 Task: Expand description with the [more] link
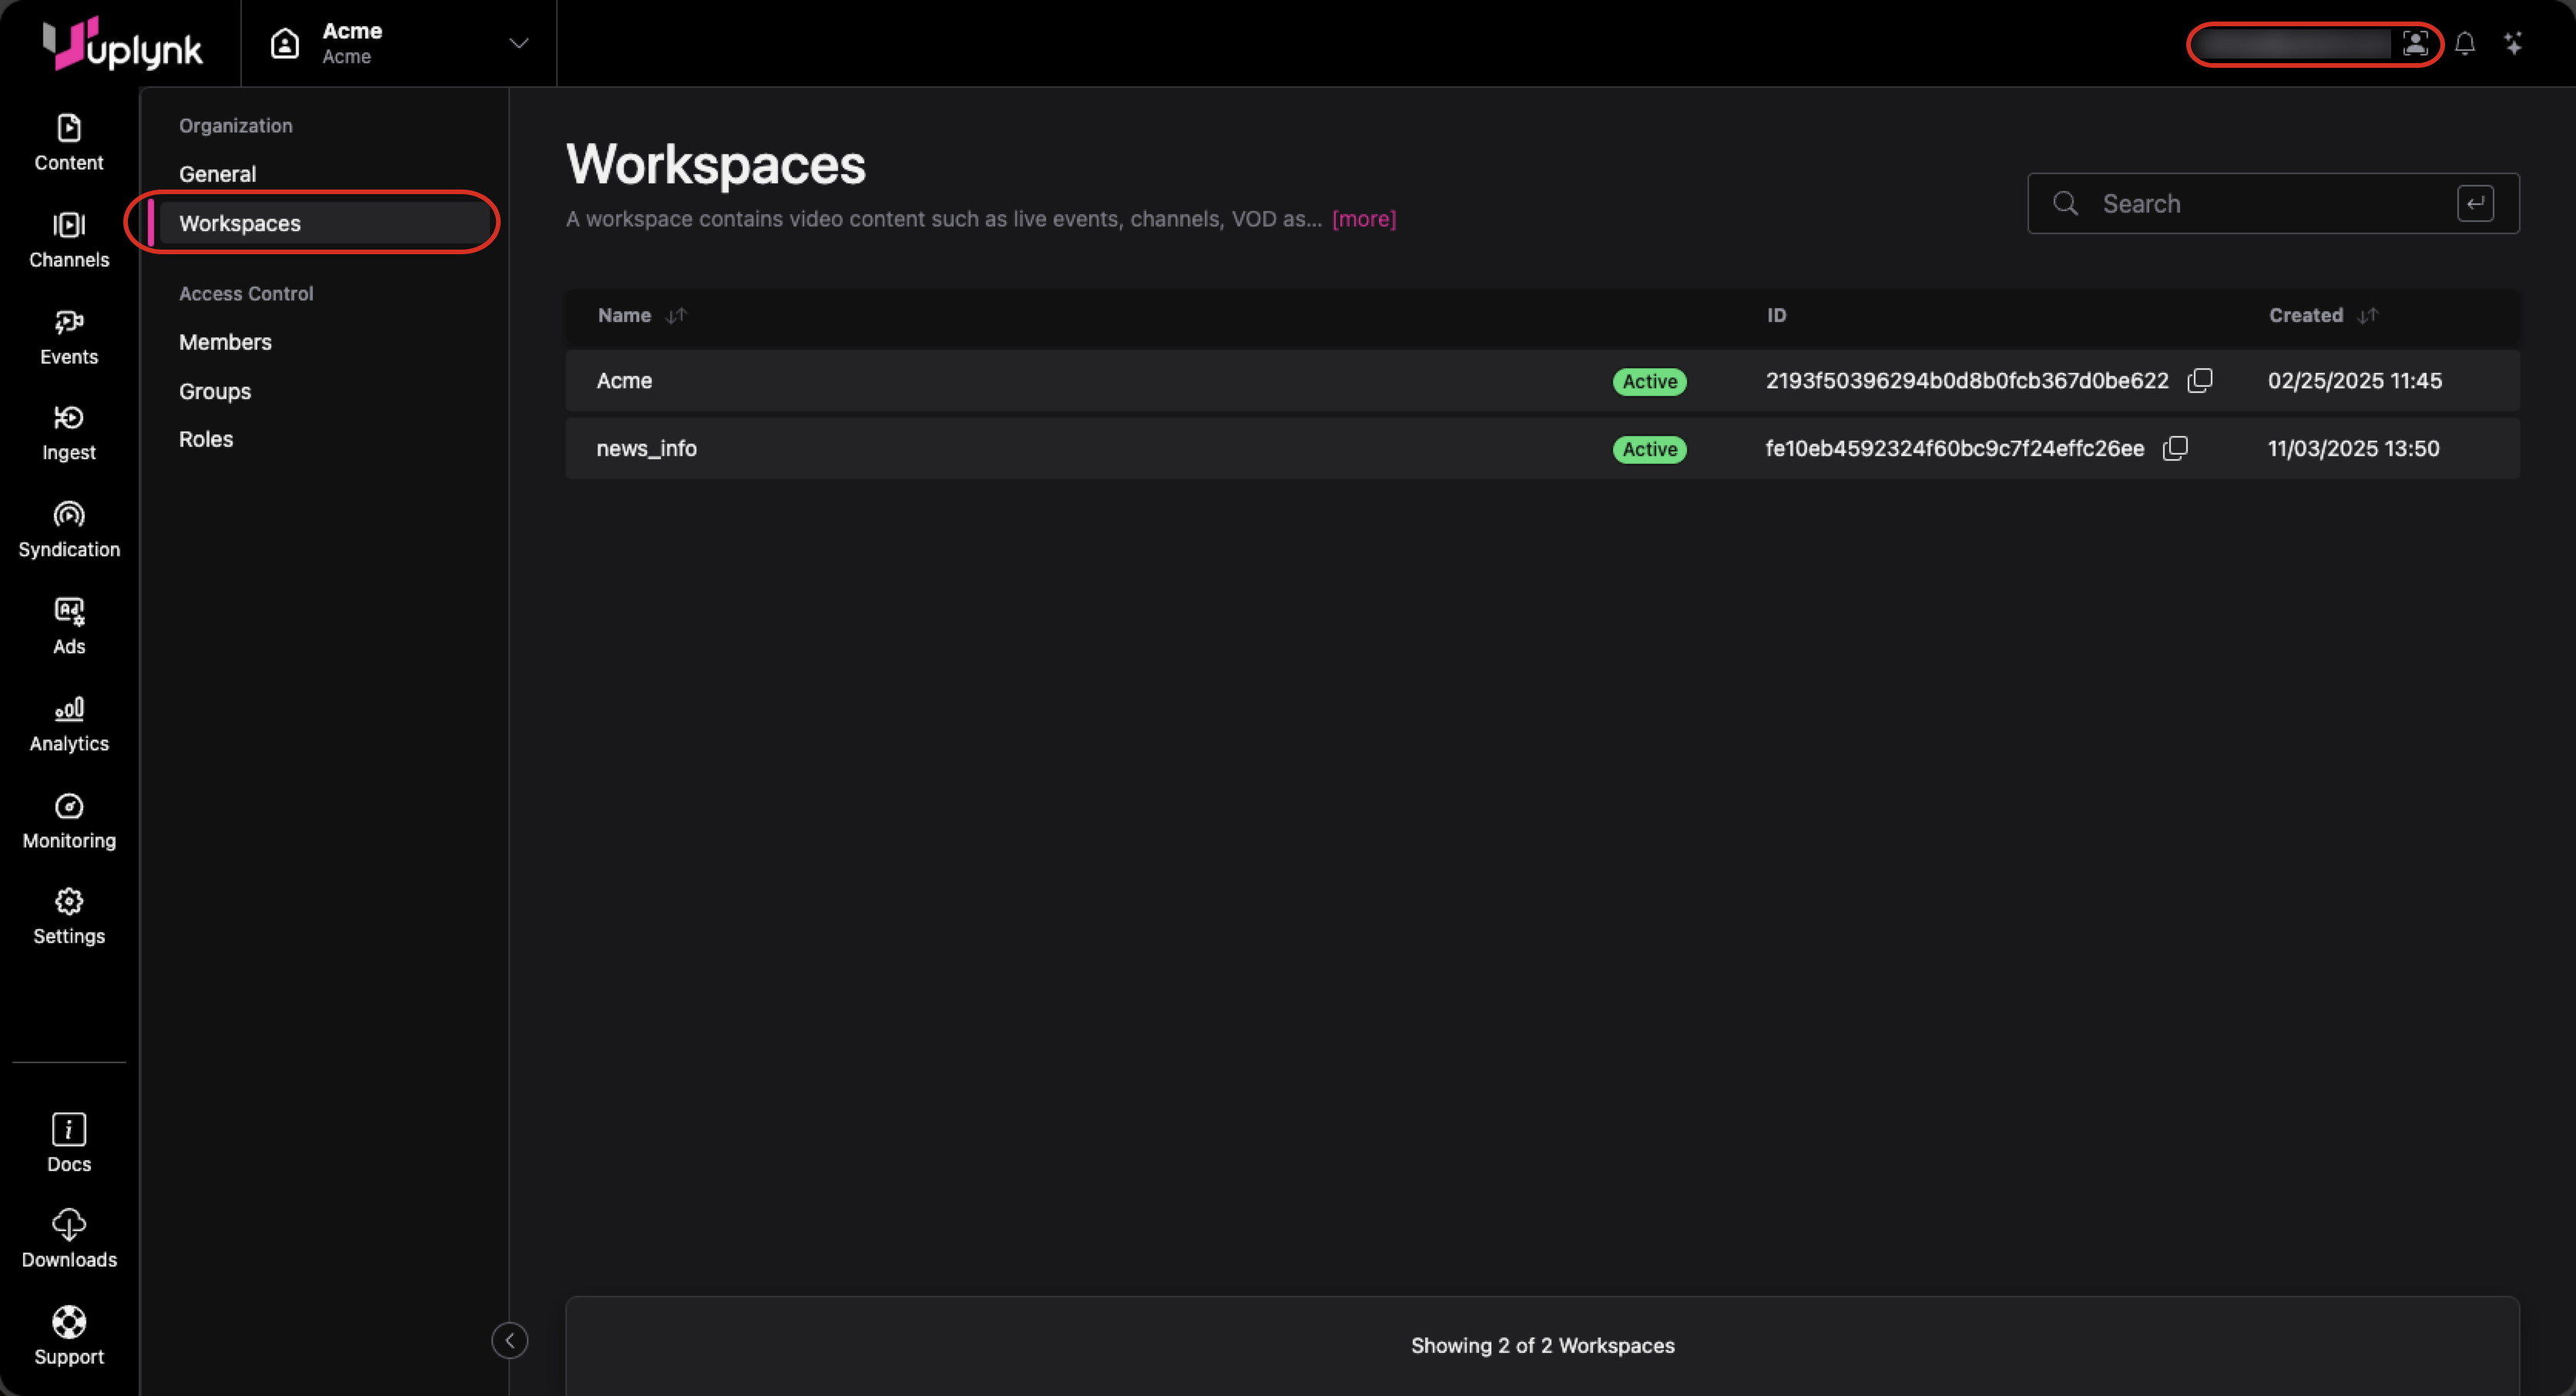coord(1363,219)
